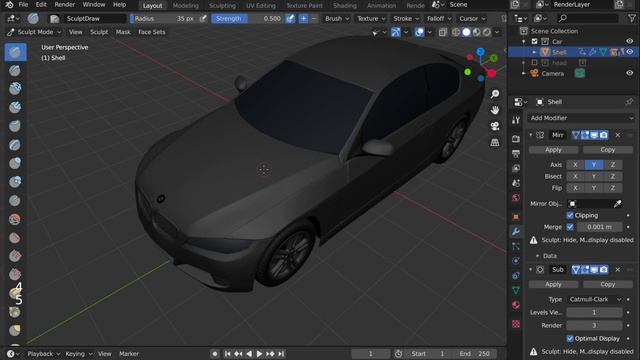
Task: Hide the Car collection with eye icon
Action: tap(630, 41)
